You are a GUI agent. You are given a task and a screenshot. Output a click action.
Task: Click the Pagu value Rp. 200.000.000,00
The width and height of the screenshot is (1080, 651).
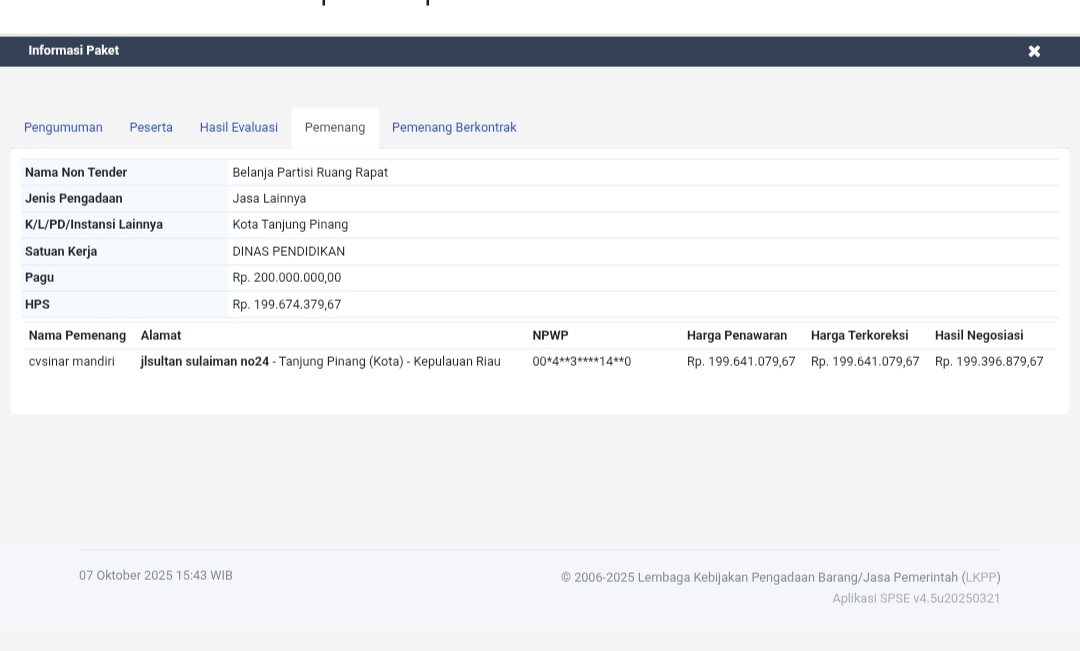[x=287, y=278]
